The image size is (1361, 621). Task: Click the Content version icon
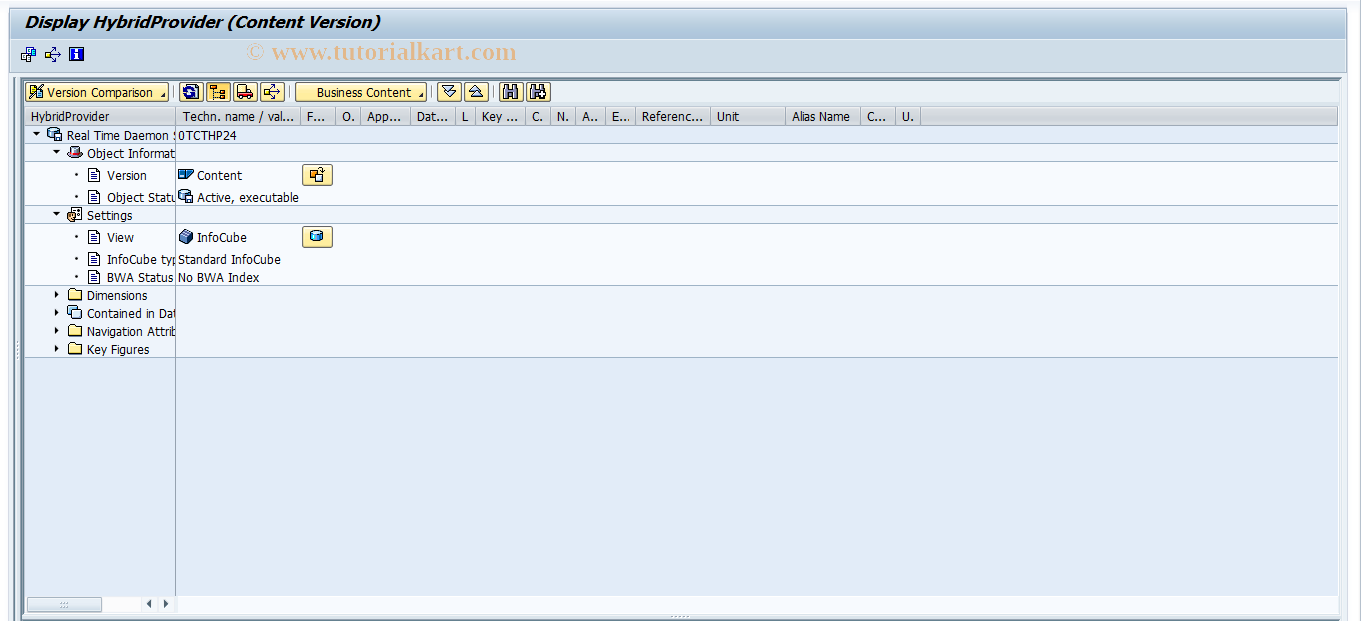[186, 174]
